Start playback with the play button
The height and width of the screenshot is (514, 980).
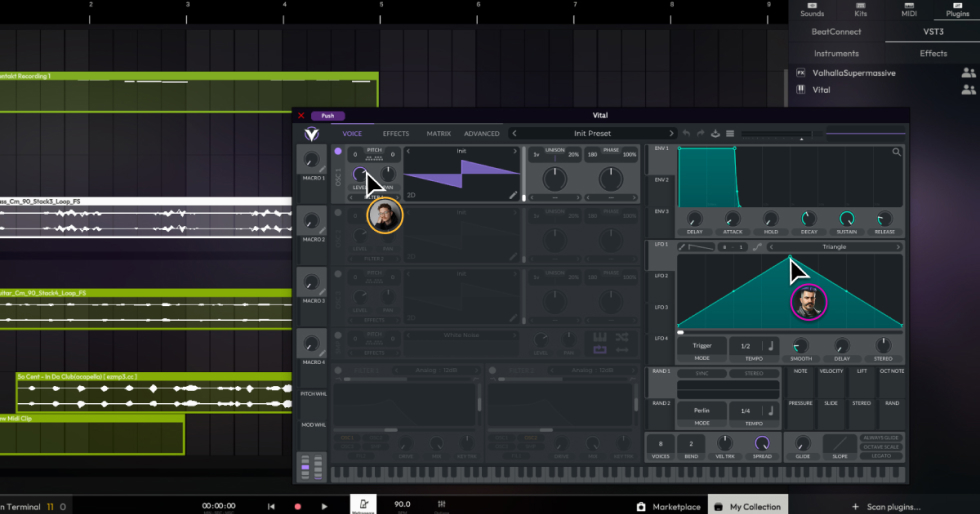point(324,506)
